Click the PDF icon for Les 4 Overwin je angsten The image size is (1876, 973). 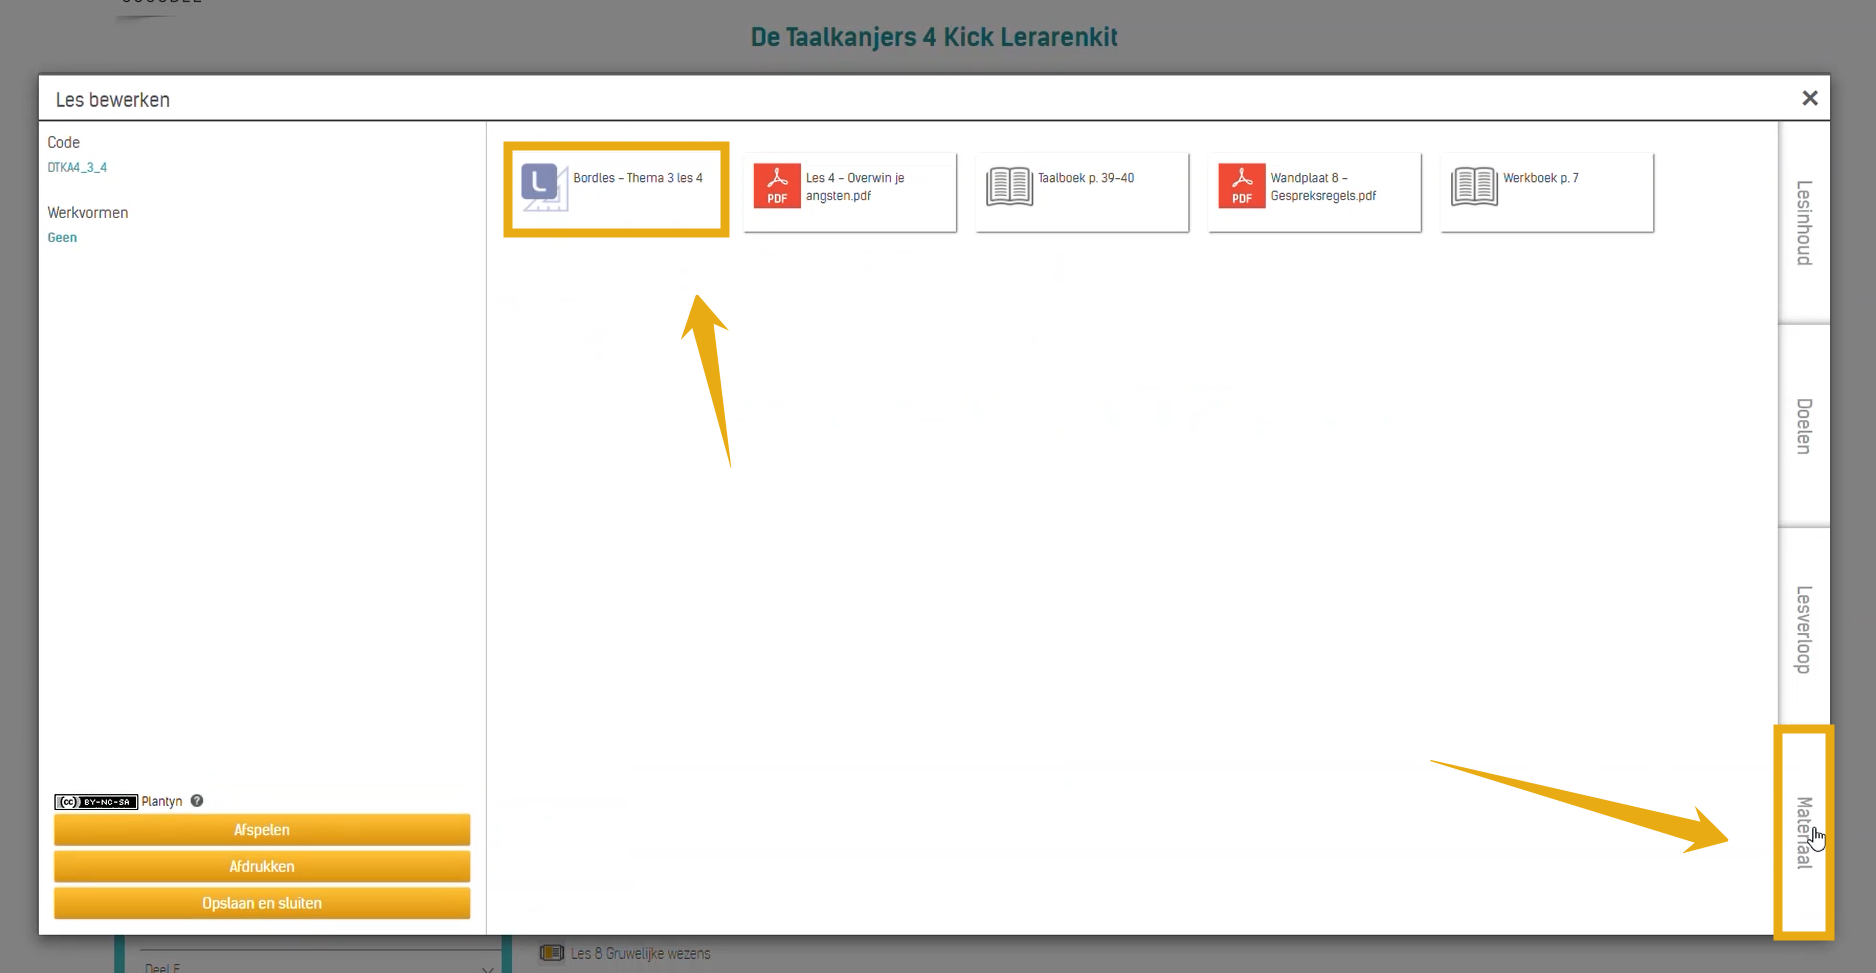(777, 186)
